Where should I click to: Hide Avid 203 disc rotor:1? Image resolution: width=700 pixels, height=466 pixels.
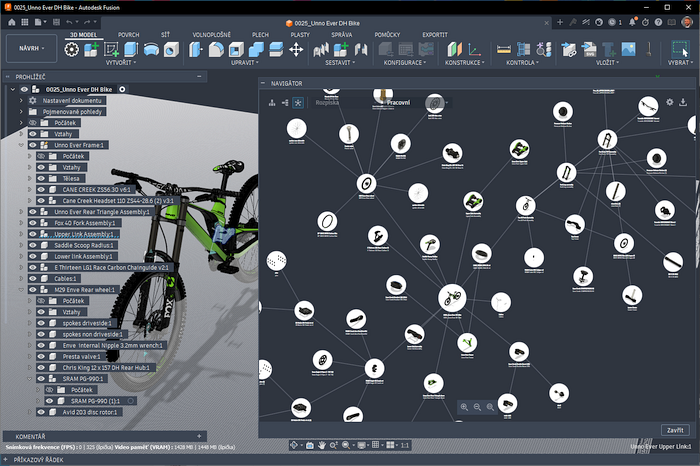point(41,412)
